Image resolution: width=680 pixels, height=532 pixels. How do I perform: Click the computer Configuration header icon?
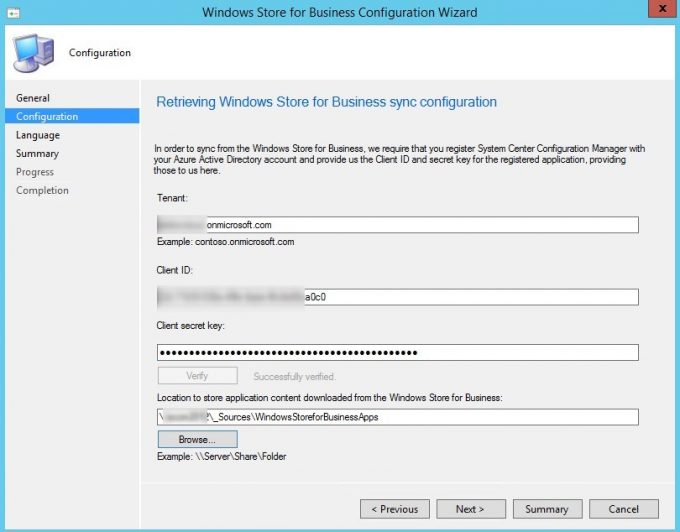tap(33, 53)
